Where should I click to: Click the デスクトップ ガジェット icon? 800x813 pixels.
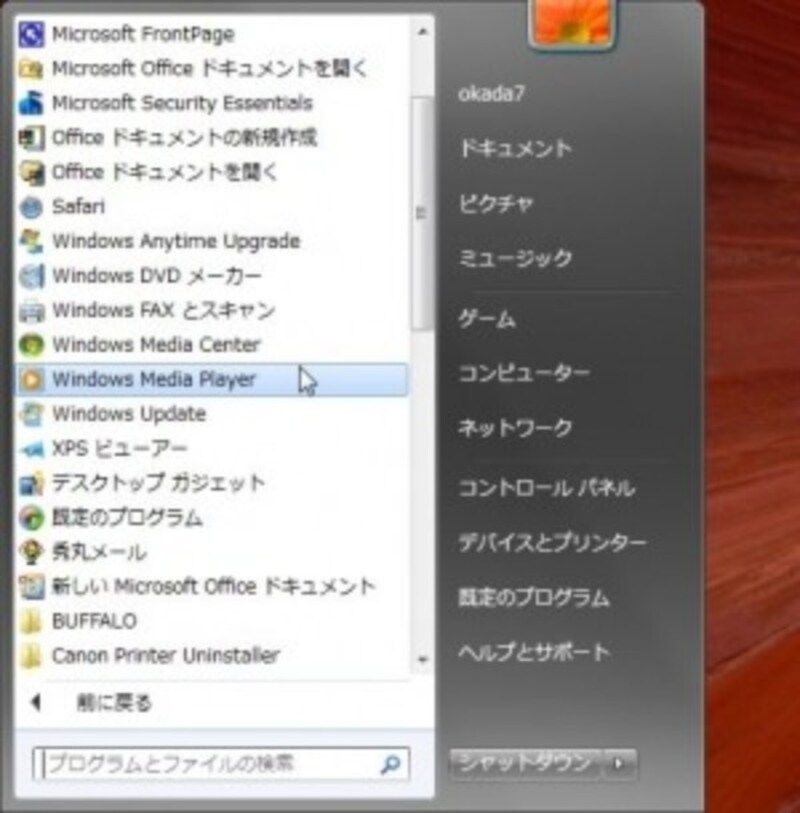tap(31, 484)
